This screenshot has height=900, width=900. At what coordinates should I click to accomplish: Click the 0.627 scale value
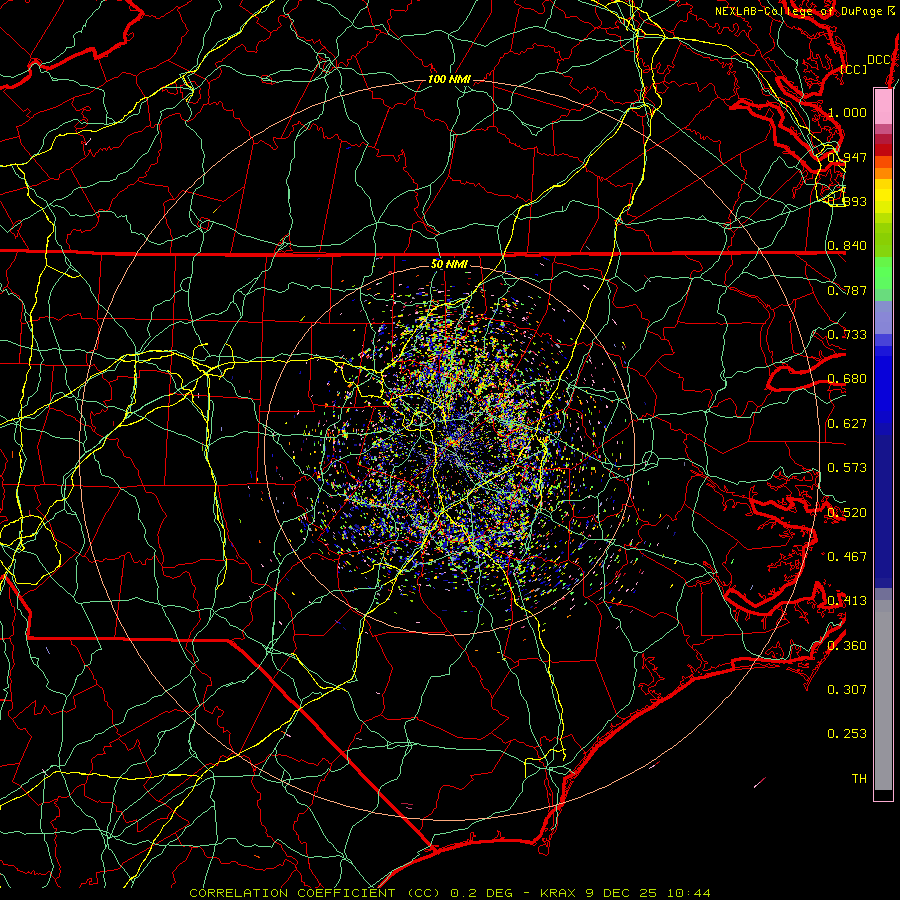847,424
